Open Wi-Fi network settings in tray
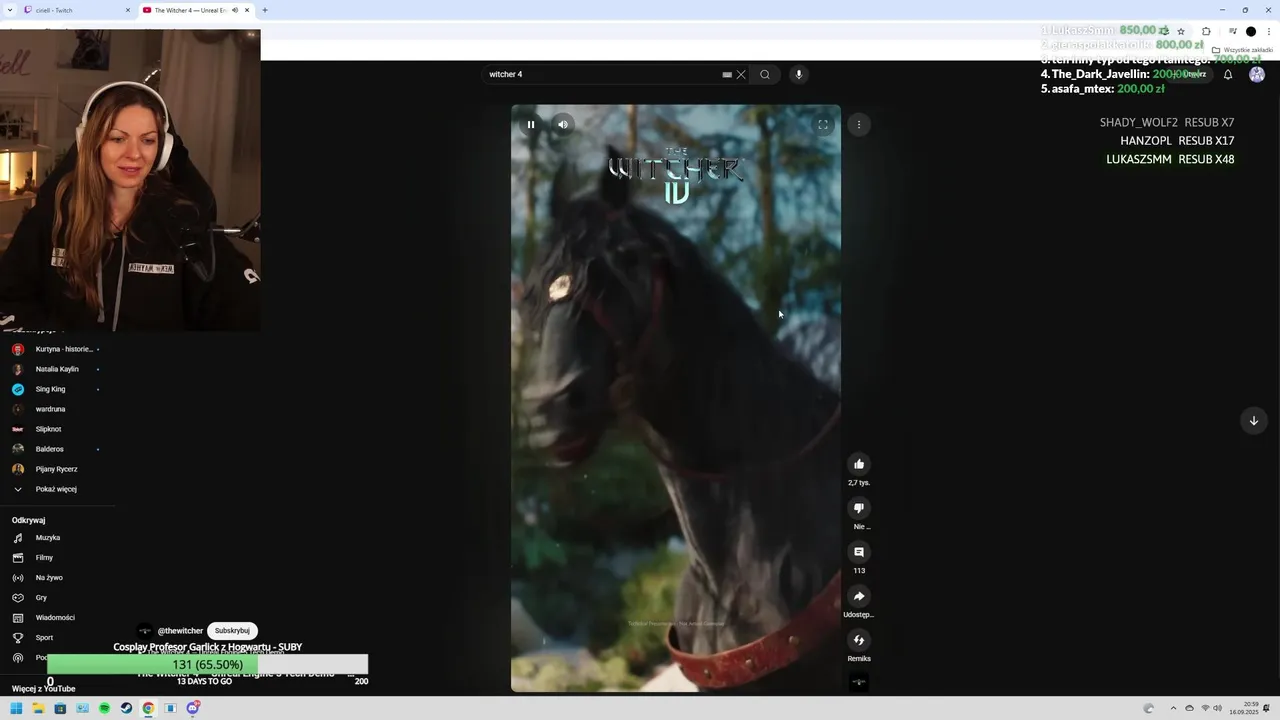This screenshot has width=1280, height=720. [1205, 709]
